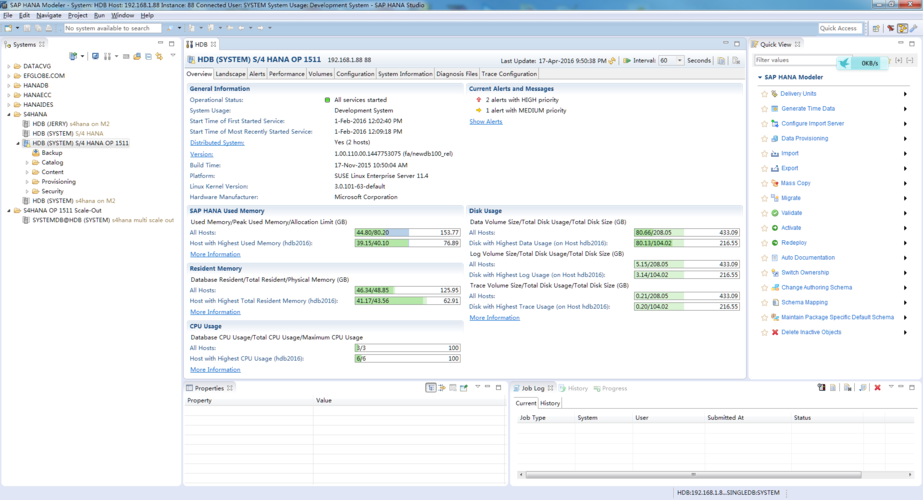The image size is (923, 500).
Task: Collapse the SAP HANA Modeler section
Action: 759,77
